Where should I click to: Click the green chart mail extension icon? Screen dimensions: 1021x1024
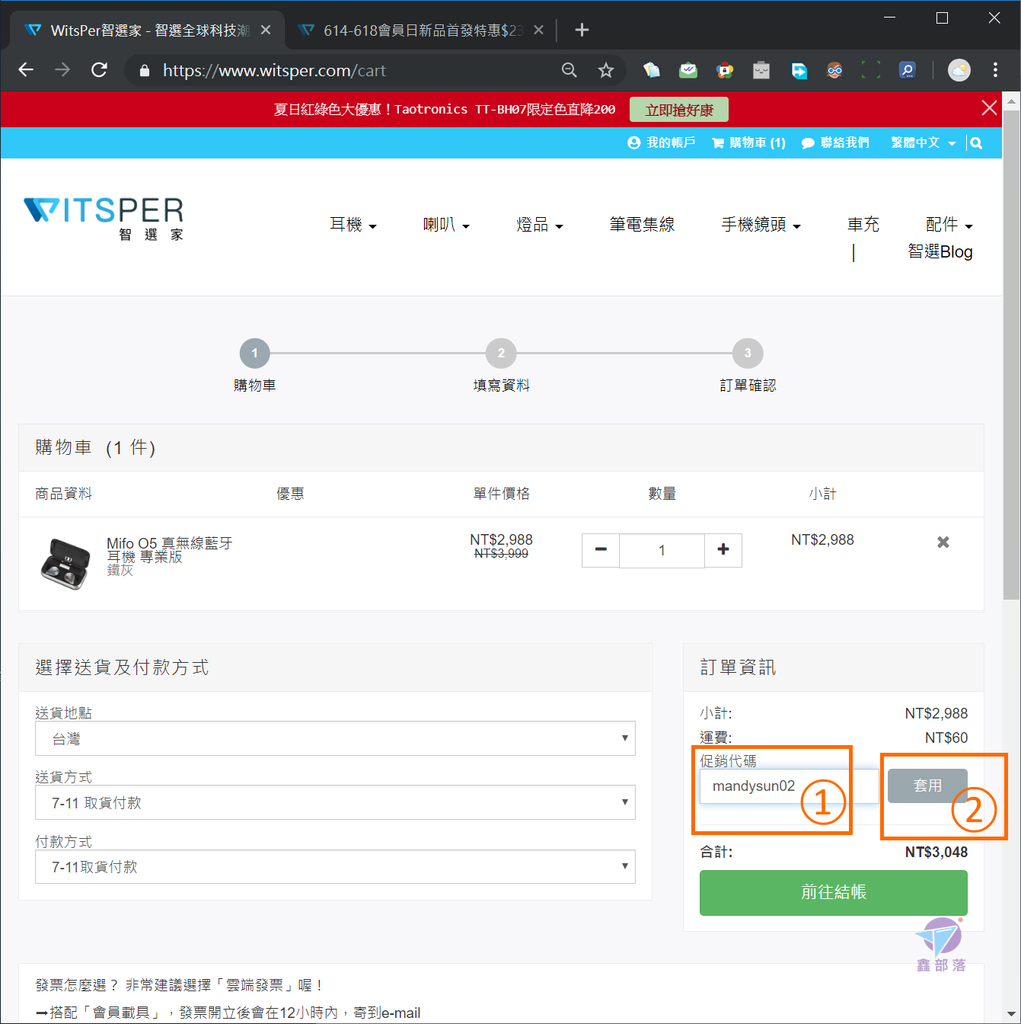pyautogui.click(x=688, y=70)
